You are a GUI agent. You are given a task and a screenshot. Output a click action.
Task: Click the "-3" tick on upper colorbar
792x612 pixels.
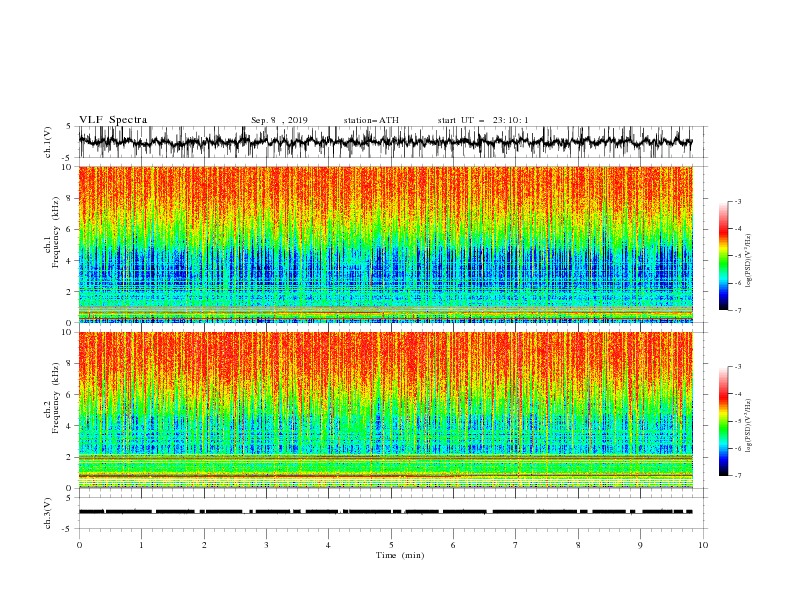(x=738, y=202)
